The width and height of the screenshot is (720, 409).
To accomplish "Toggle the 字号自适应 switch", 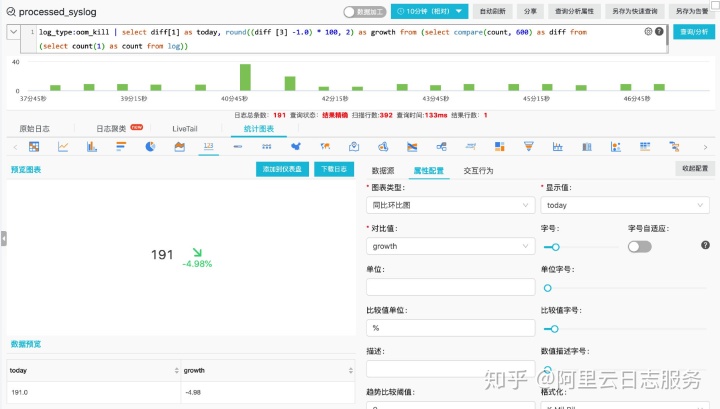I will click(x=640, y=247).
